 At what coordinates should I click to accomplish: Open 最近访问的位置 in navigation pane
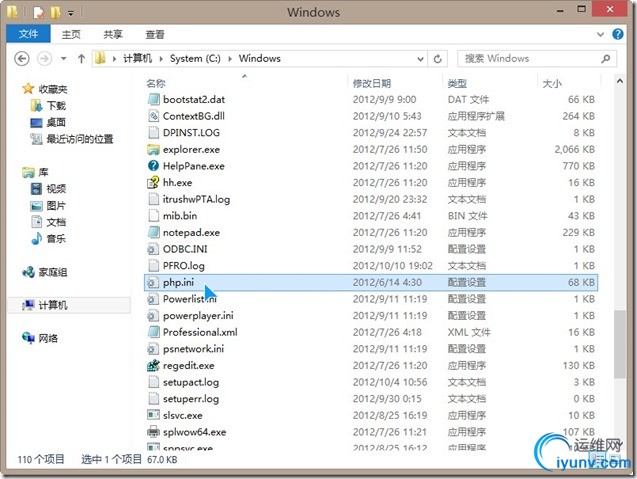point(80,139)
